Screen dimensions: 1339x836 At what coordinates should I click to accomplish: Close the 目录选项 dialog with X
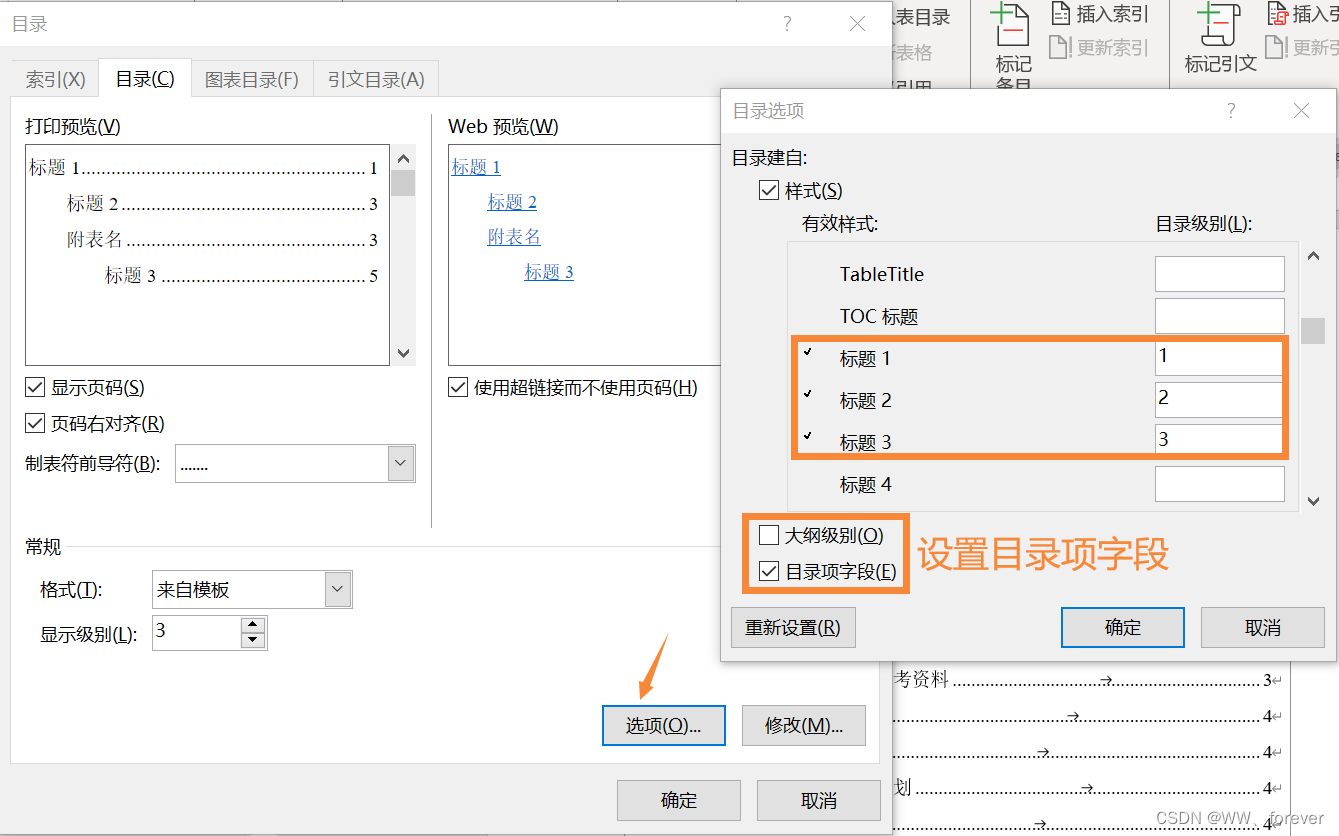(1301, 111)
